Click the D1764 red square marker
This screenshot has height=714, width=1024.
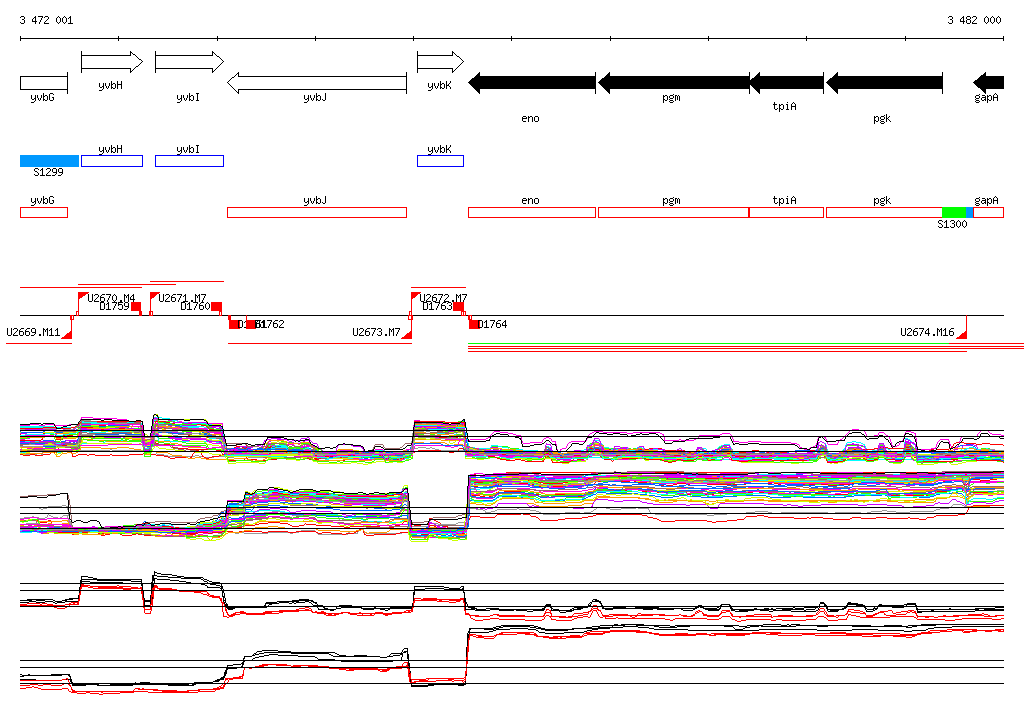tap(474, 324)
